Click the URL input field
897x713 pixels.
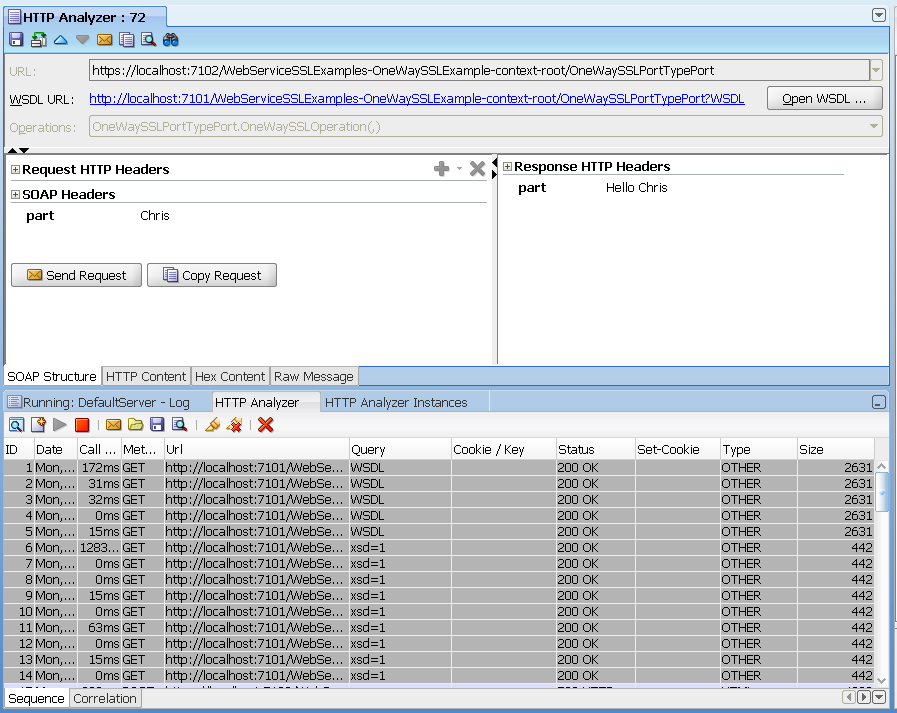[x=479, y=70]
